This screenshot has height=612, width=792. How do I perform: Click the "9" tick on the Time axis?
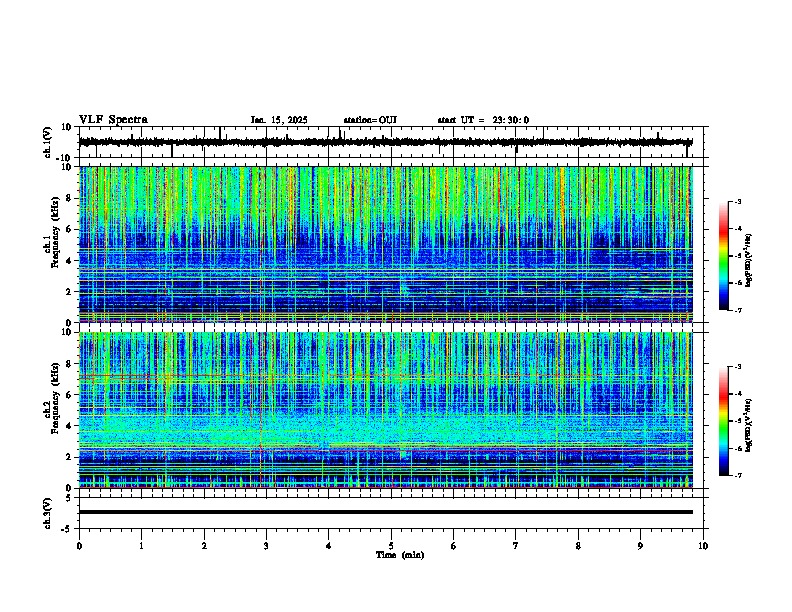[x=640, y=546]
